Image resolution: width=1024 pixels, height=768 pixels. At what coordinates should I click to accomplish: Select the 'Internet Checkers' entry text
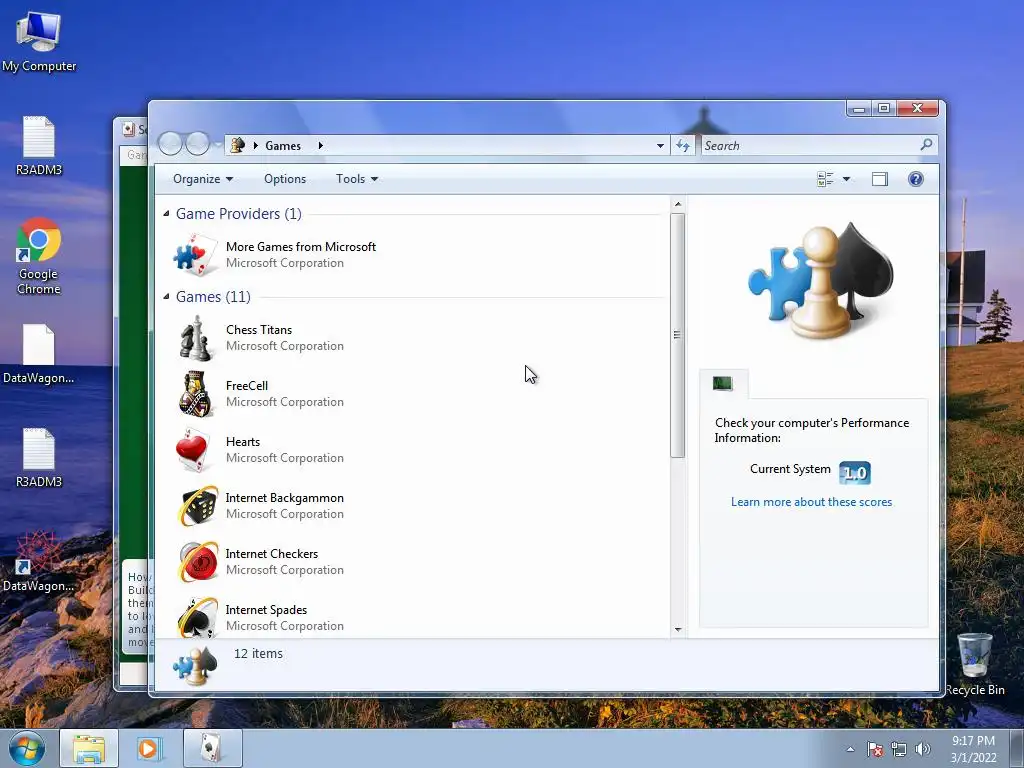point(272,554)
